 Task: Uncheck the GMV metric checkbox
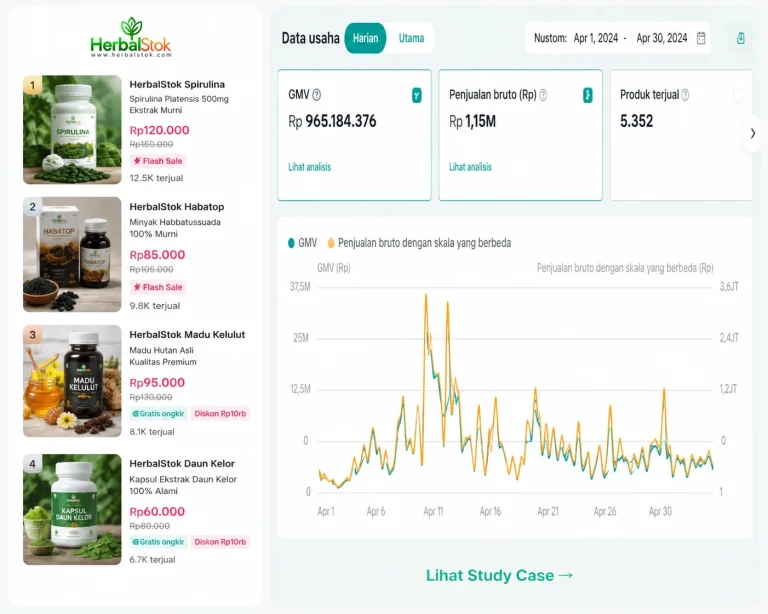pyautogui.click(x=417, y=95)
